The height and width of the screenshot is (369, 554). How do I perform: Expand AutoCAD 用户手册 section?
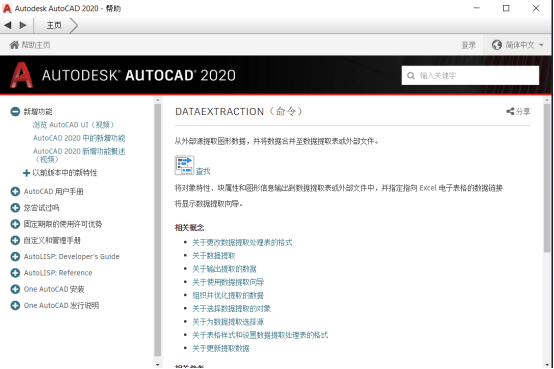[x=15, y=192]
